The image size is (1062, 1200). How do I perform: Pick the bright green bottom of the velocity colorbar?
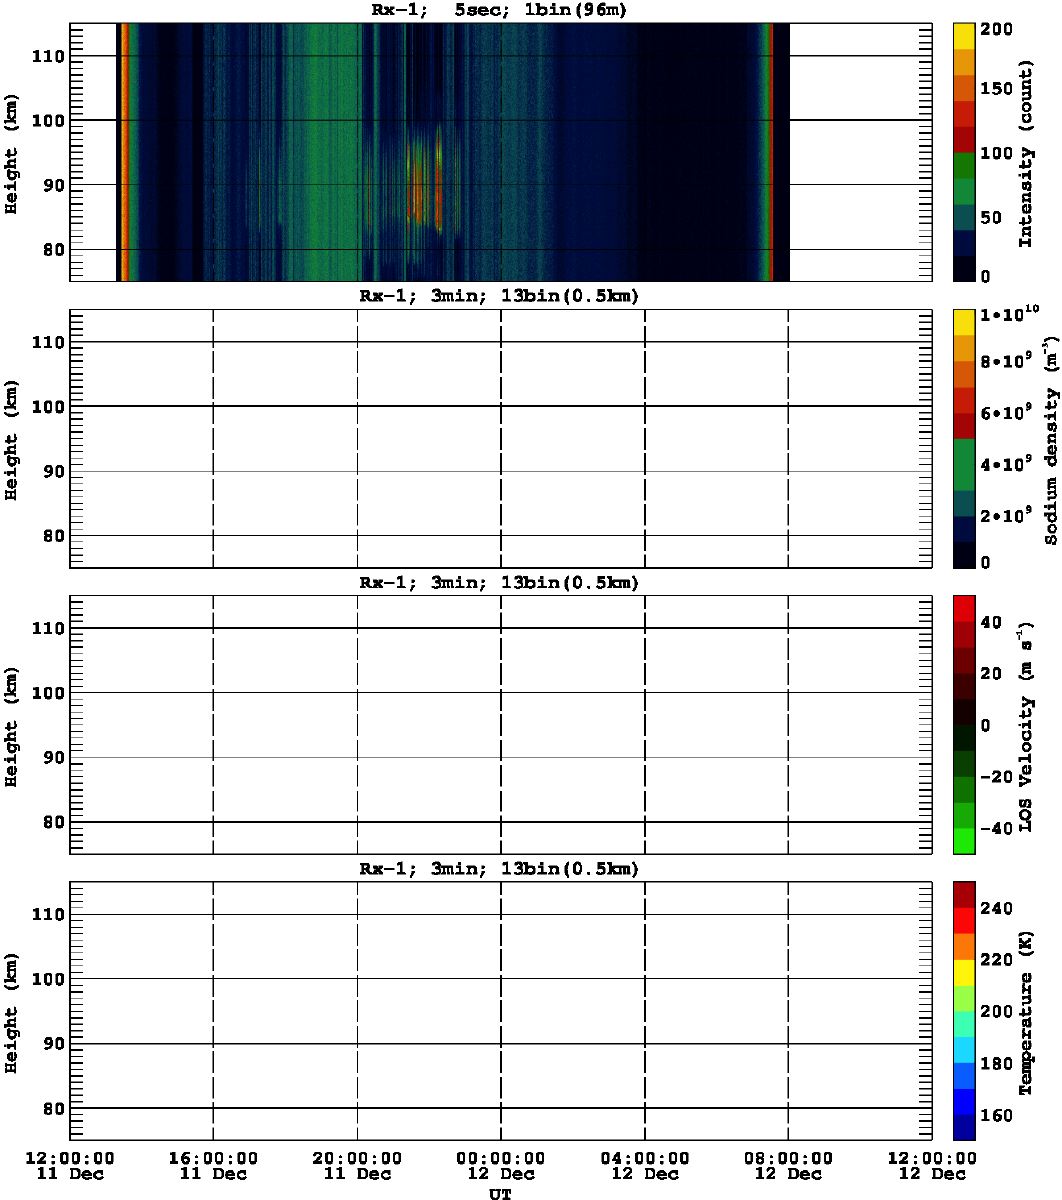964,841
